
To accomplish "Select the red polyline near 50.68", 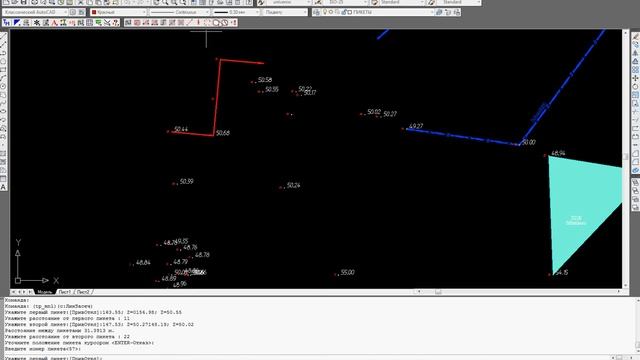I will (217, 98).
